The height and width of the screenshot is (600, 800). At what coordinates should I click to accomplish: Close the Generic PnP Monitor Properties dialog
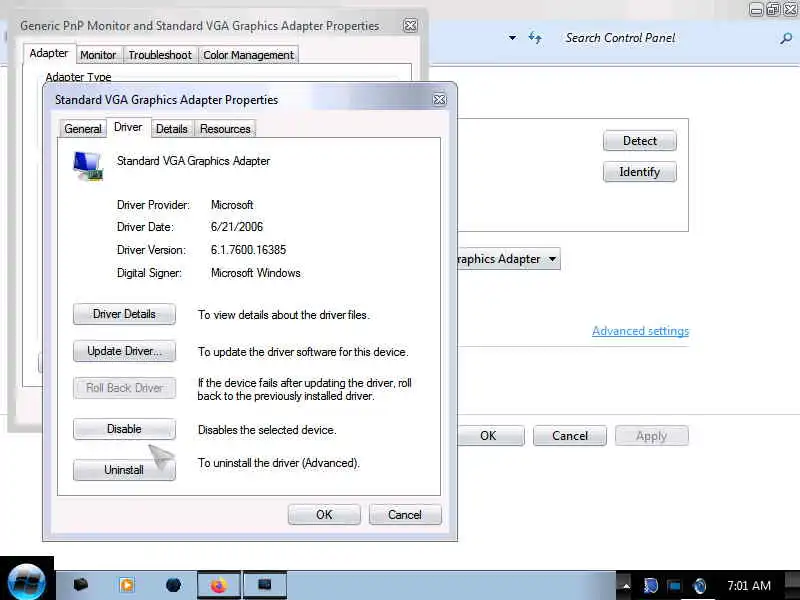410,26
